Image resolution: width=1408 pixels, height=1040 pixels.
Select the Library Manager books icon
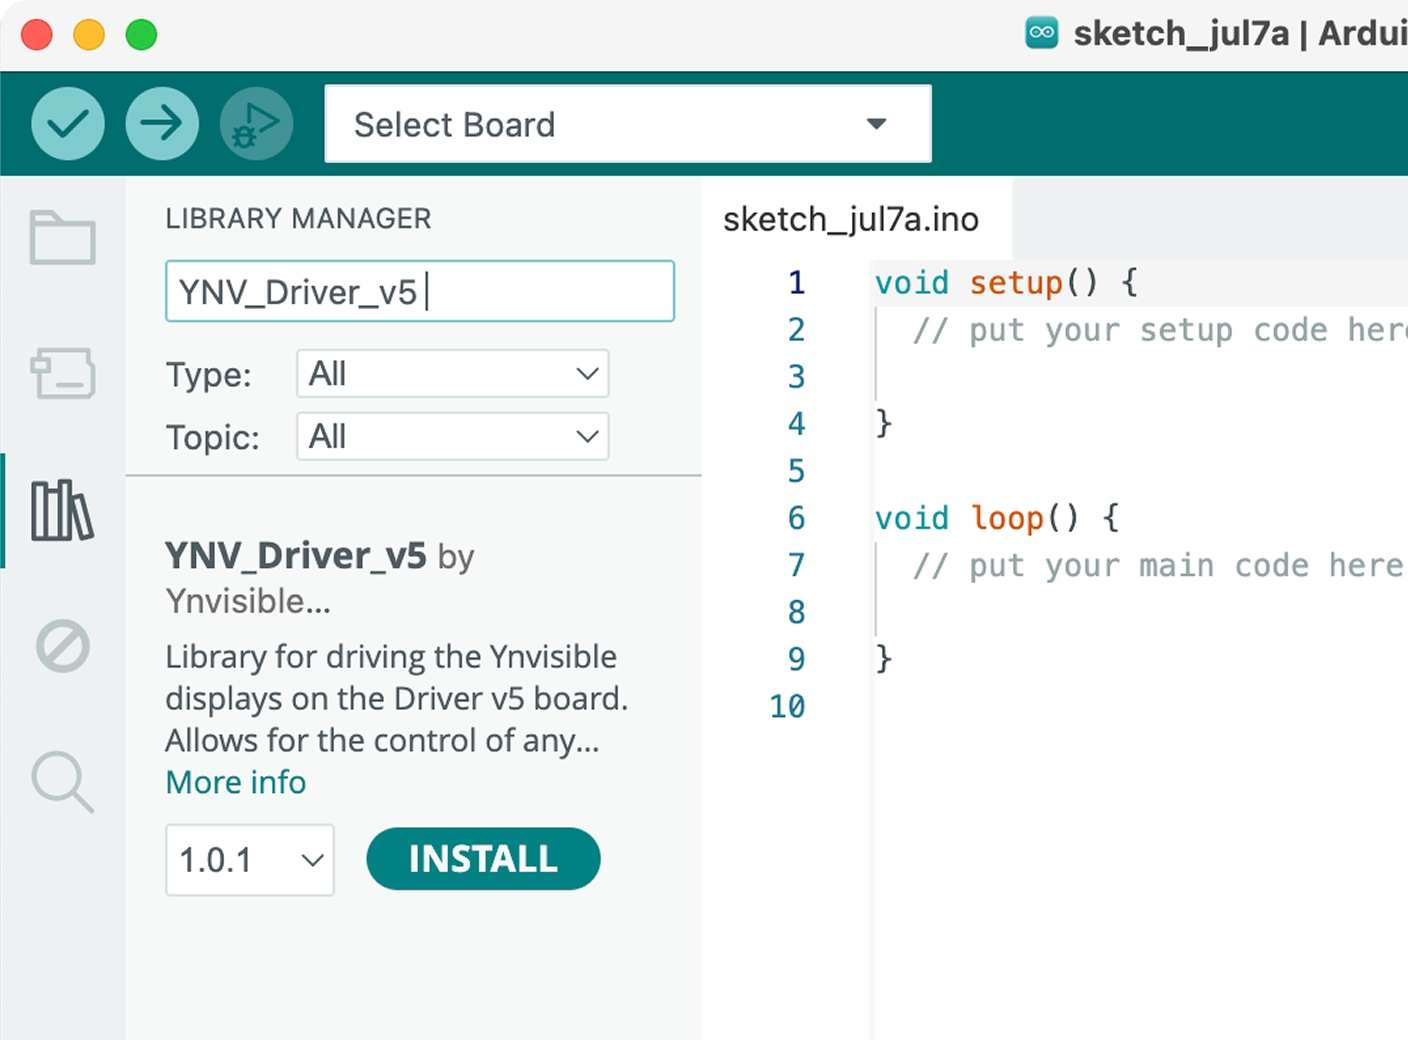[63, 510]
